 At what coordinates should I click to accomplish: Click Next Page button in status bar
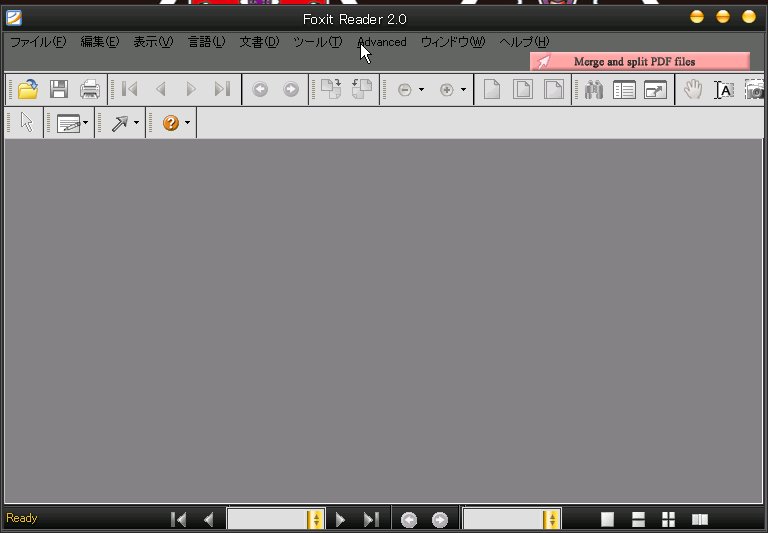pyautogui.click(x=340, y=520)
